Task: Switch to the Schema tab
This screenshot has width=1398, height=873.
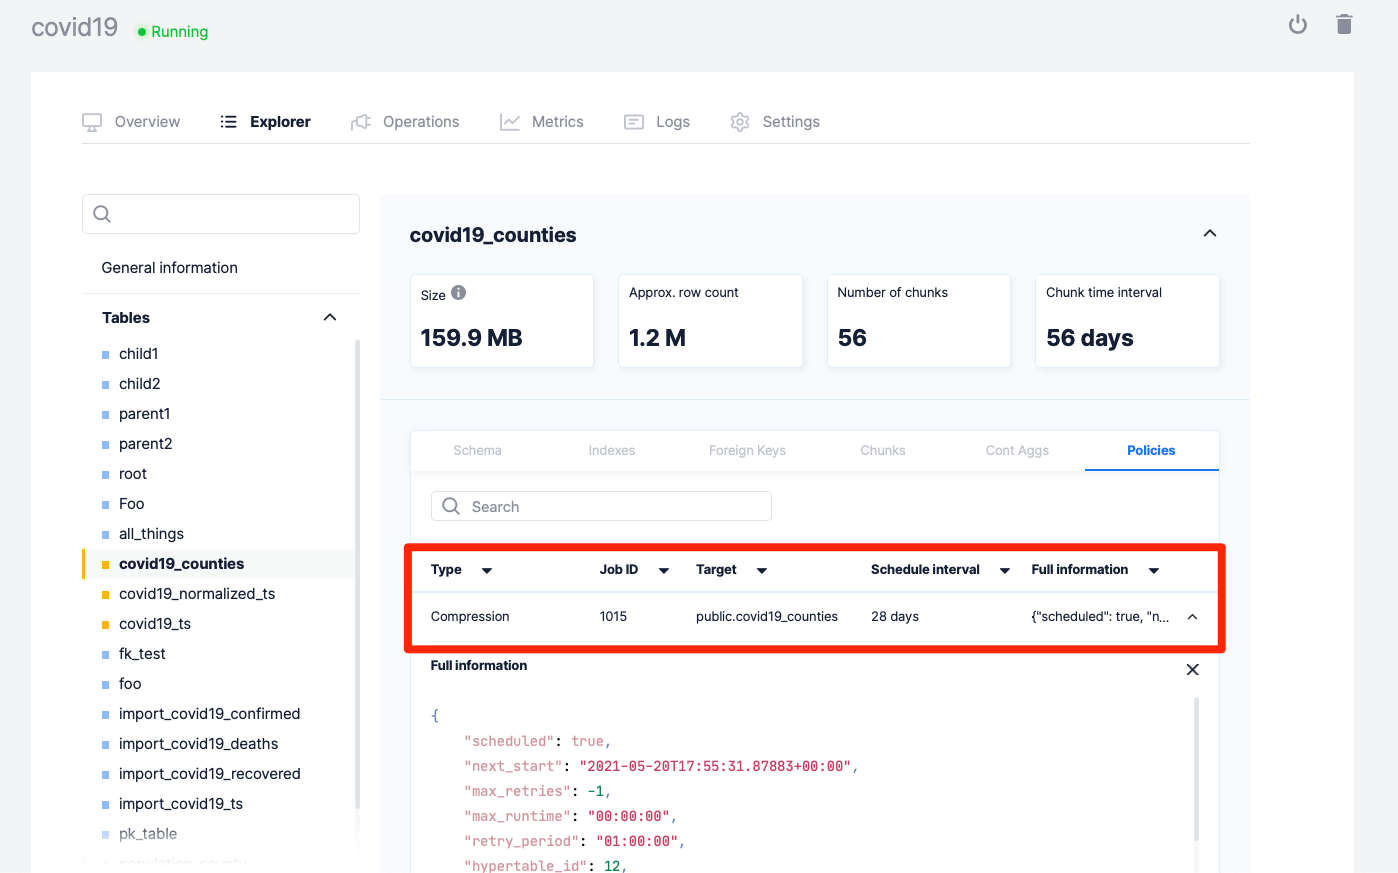Action: (x=477, y=451)
